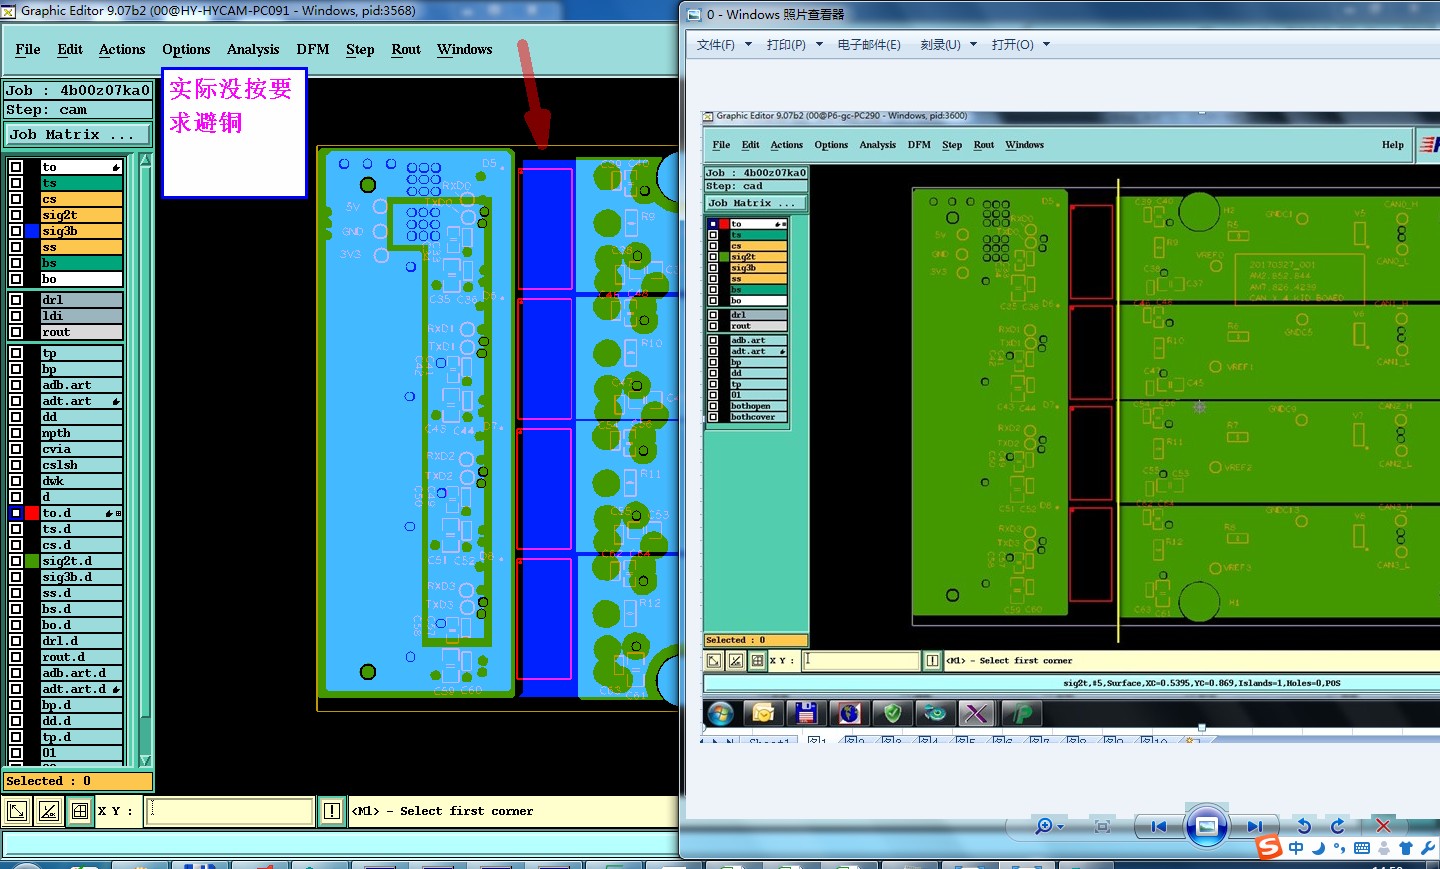Click the Step: cam field

[x=79, y=110]
